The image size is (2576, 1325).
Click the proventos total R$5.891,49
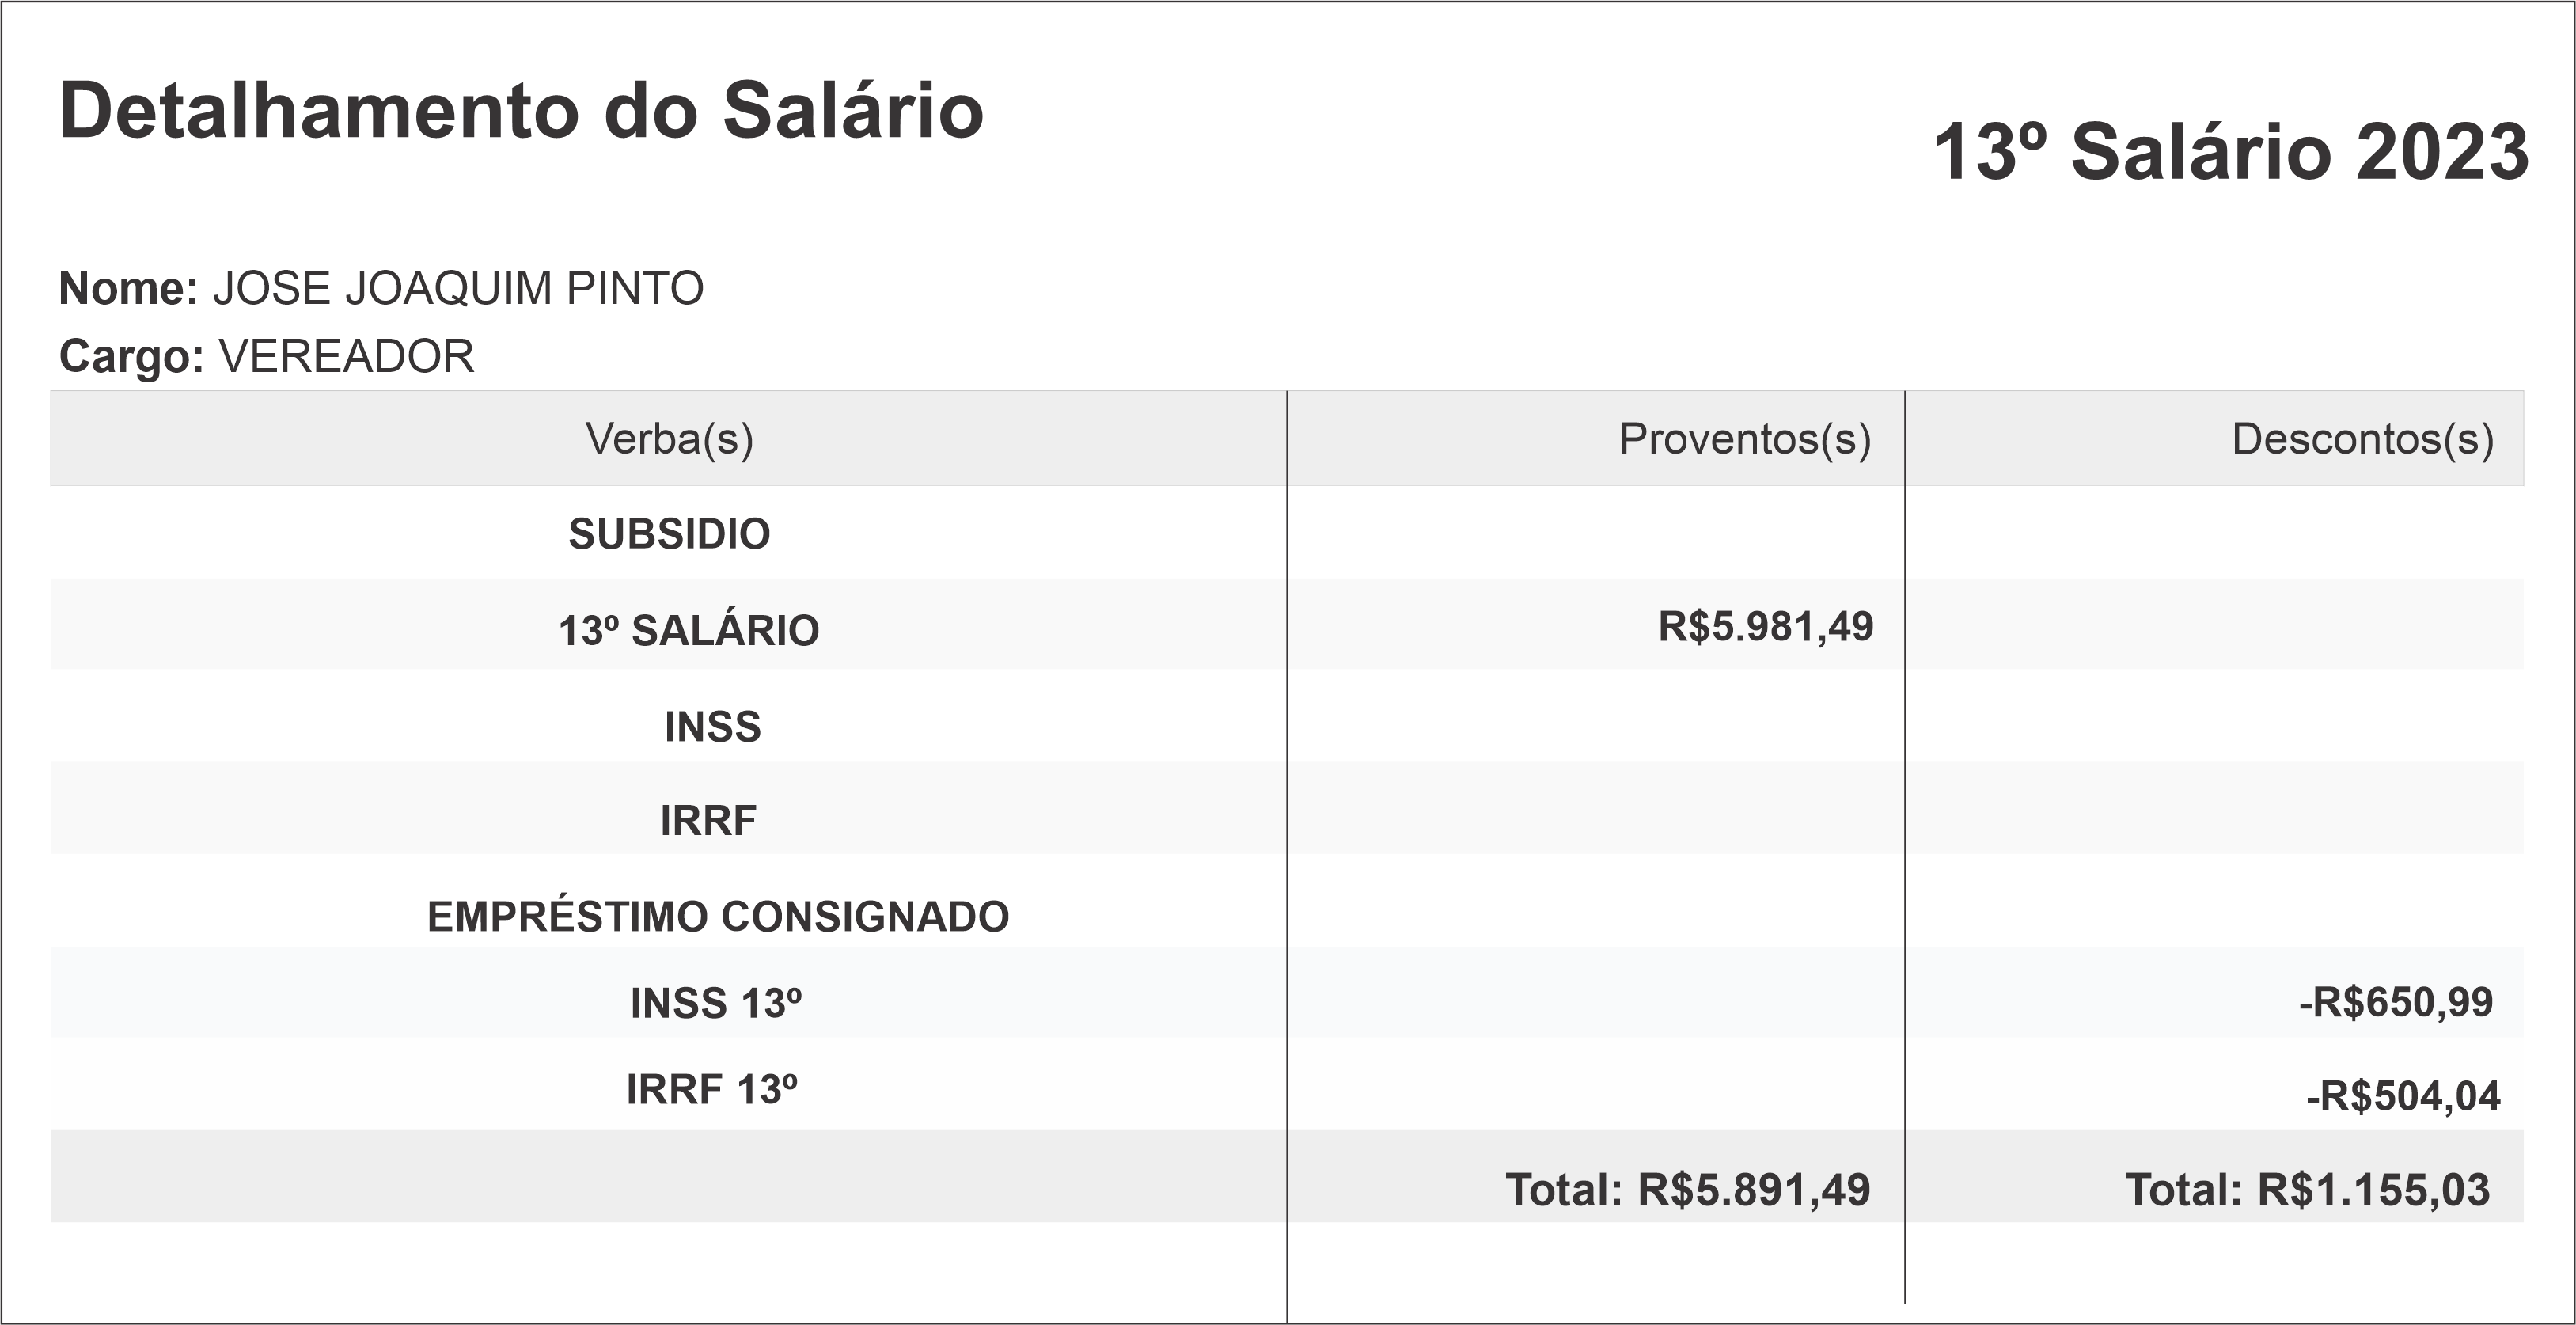(x=1687, y=1190)
